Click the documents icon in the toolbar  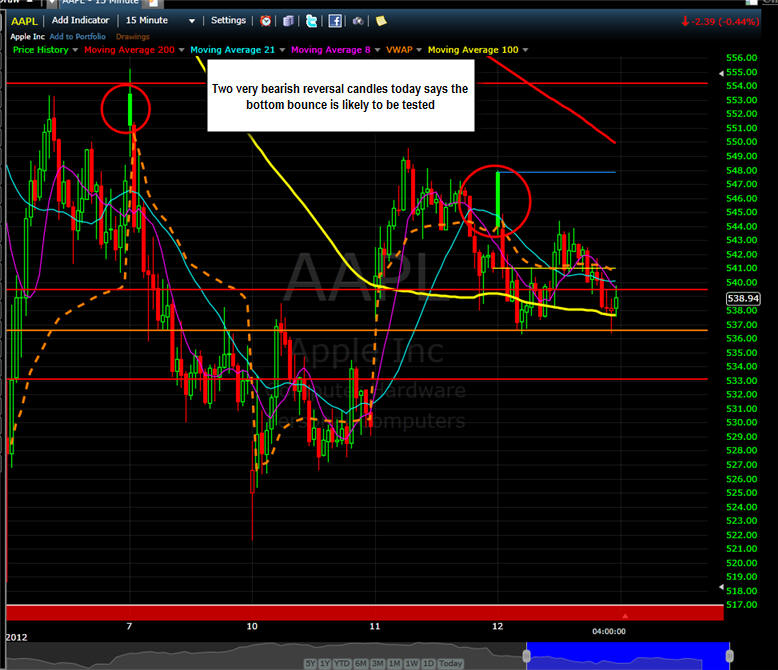(288, 20)
